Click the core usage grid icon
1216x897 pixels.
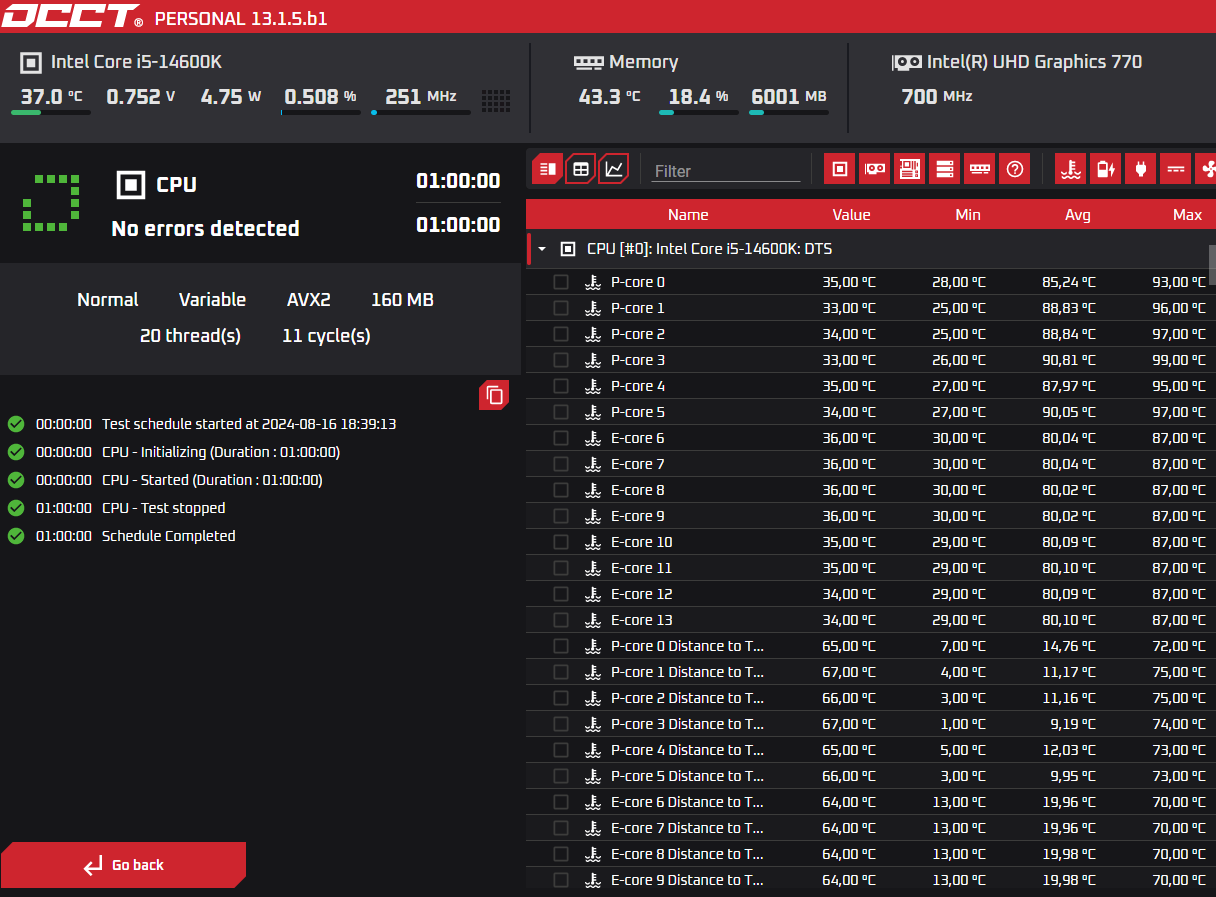[x=496, y=100]
